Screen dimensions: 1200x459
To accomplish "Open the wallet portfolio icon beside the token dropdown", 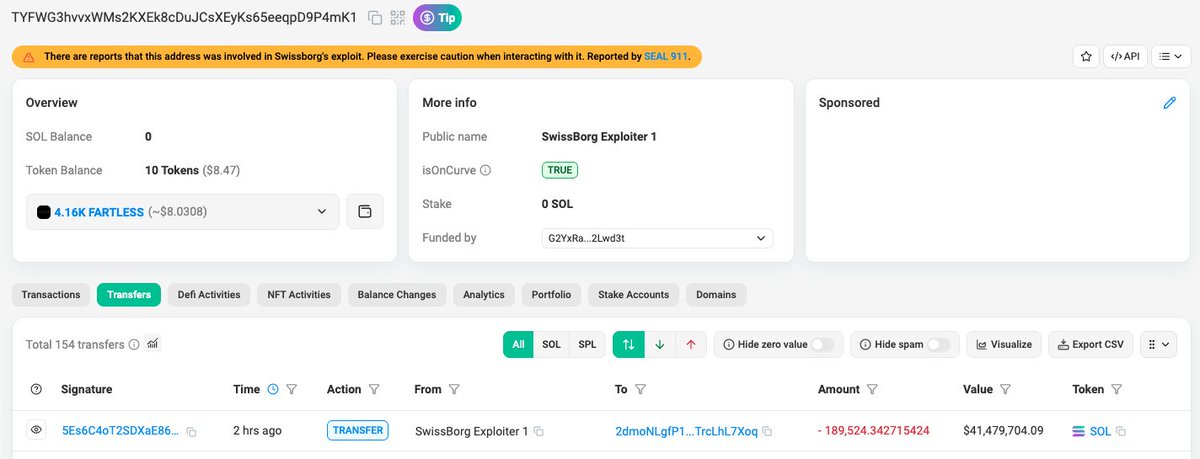I will [365, 212].
